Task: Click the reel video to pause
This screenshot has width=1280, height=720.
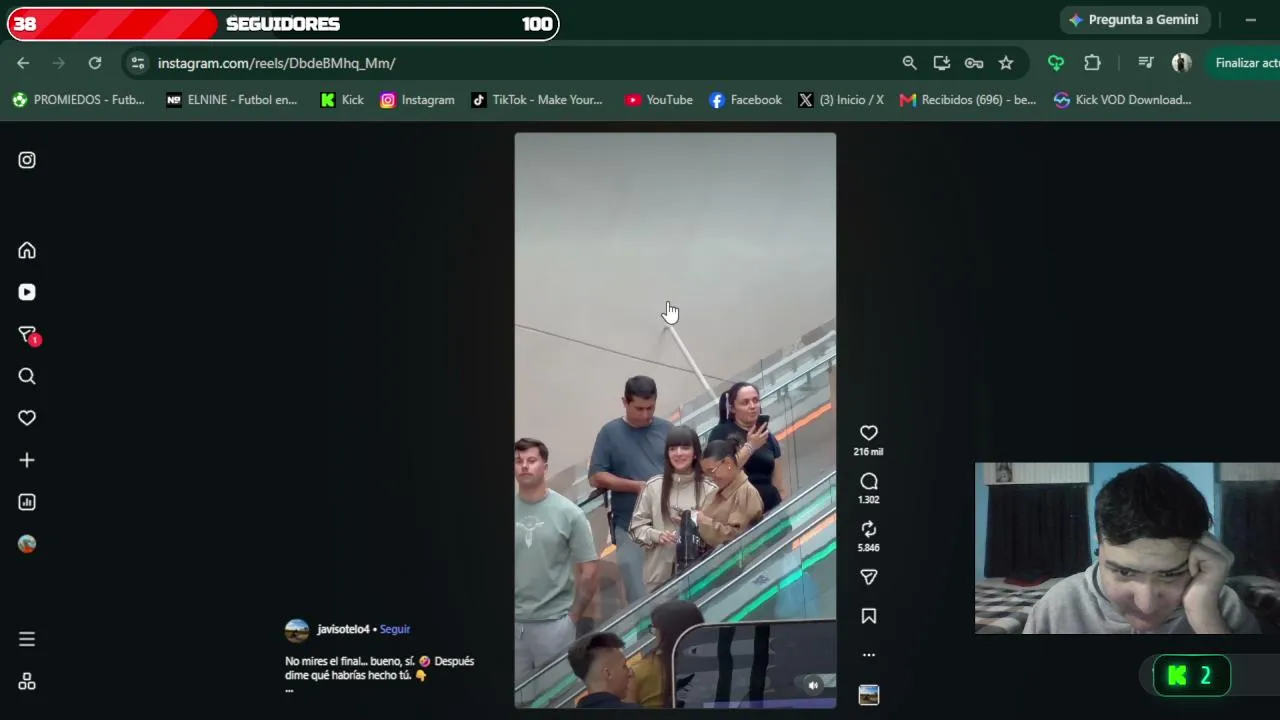Action: point(675,420)
